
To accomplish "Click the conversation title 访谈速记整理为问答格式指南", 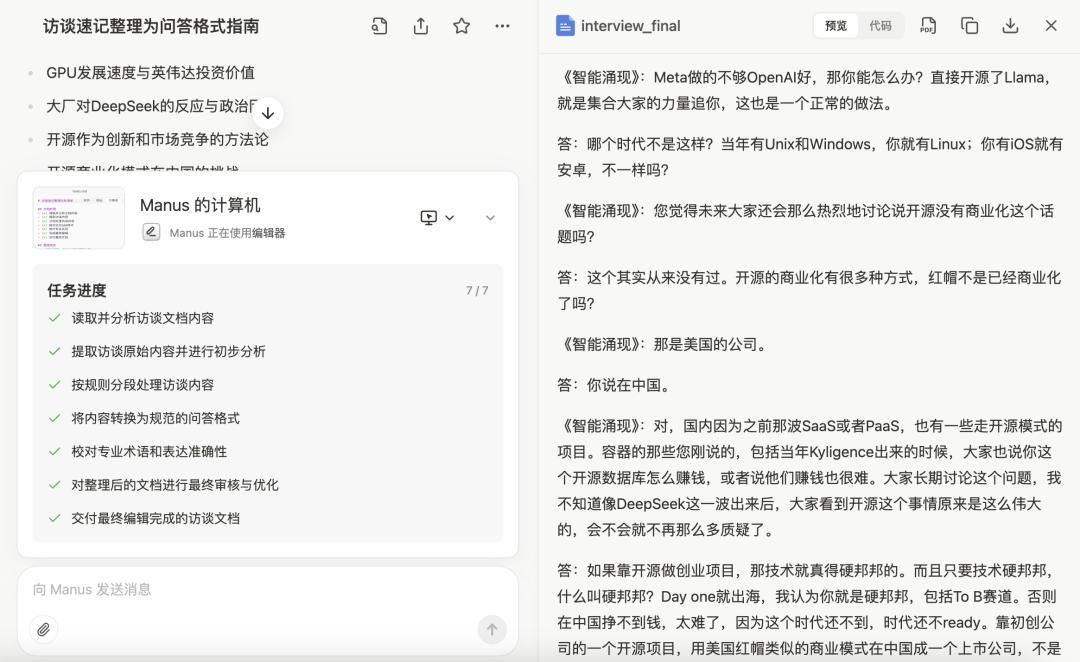I will point(151,26).
